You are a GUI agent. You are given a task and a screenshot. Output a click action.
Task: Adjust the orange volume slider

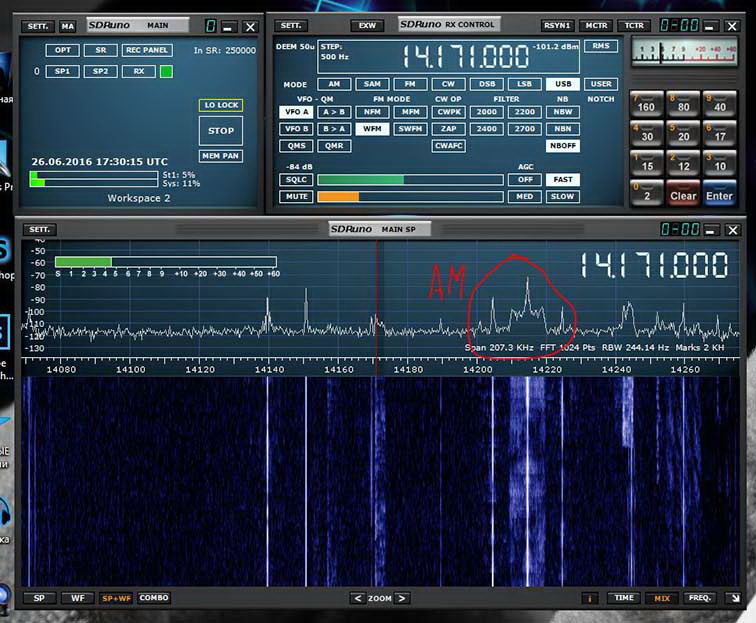410,197
